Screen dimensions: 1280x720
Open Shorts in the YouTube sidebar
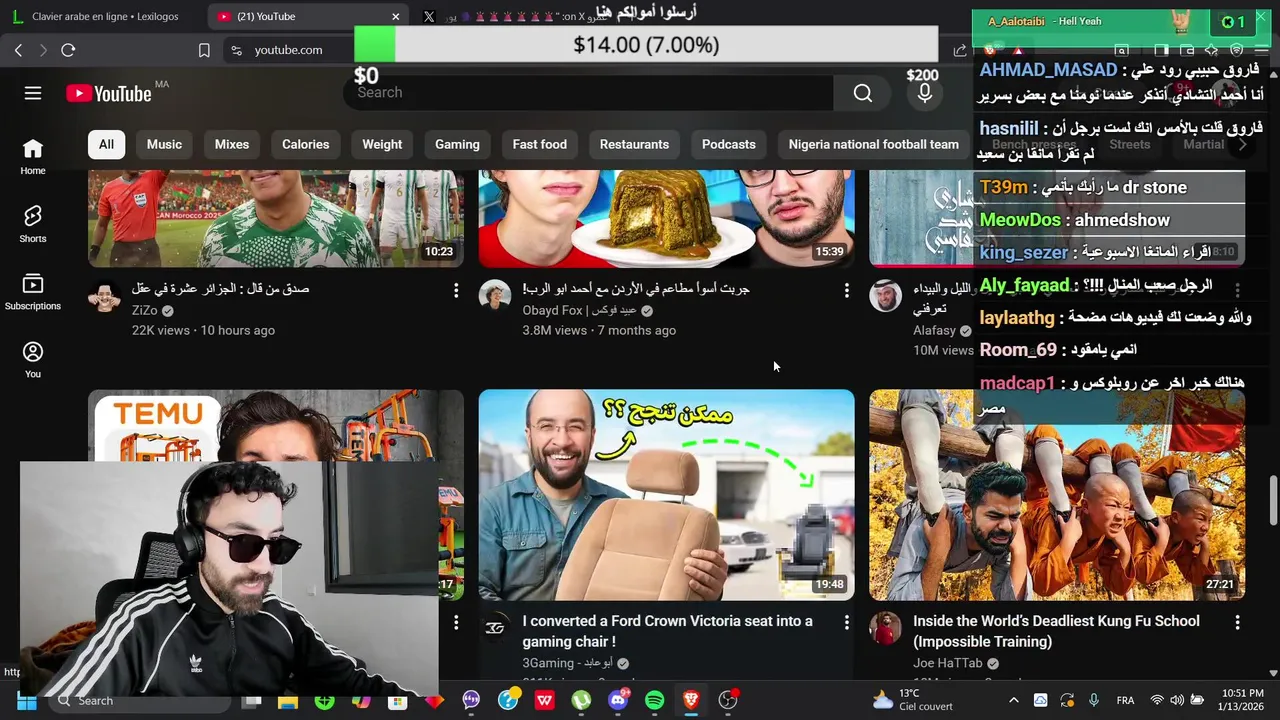33,224
